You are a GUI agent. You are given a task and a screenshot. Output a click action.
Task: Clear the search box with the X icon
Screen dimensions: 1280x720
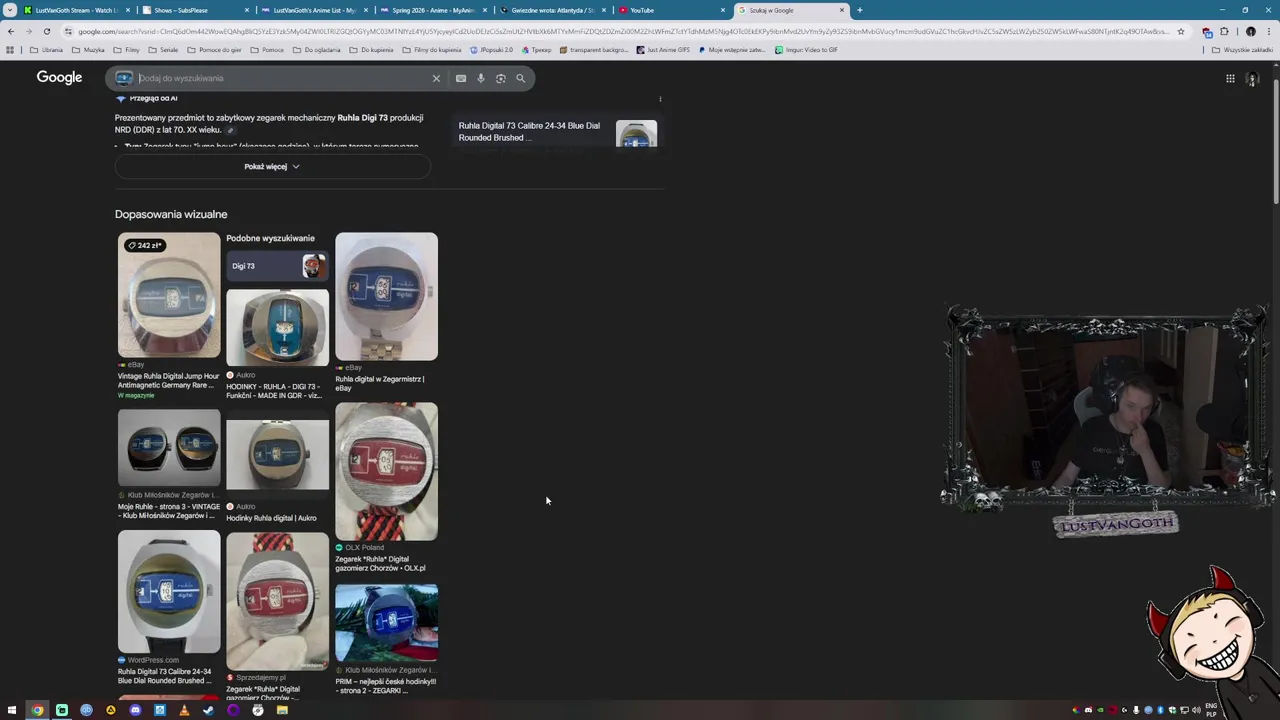coord(436,78)
